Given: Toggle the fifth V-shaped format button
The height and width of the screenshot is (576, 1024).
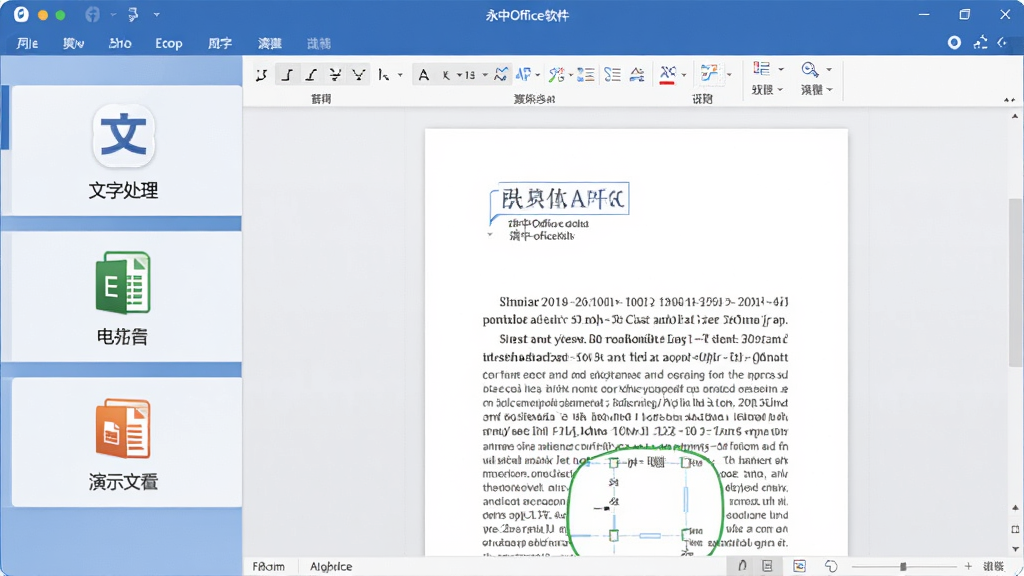Looking at the screenshot, I should point(359,75).
